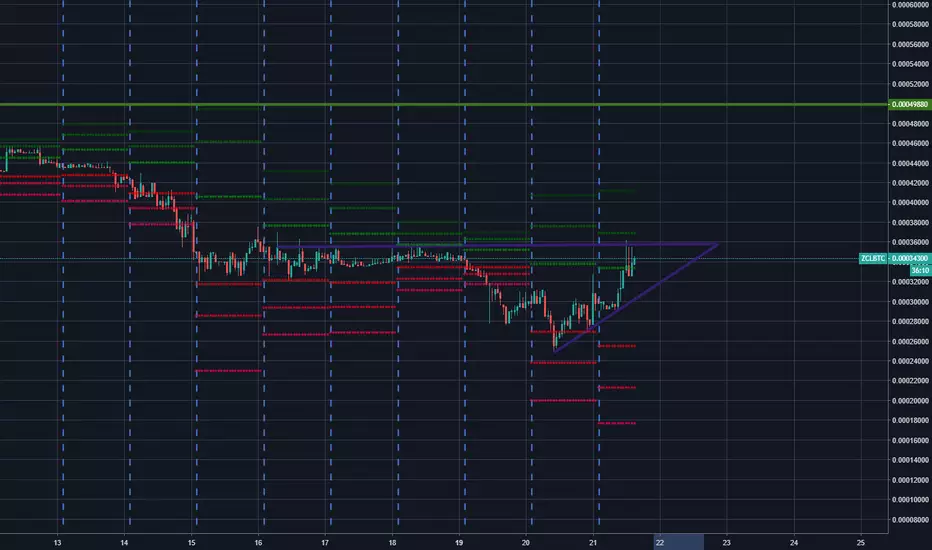
Task: Click the 0.00022000 price axis label
Action: [909, 381]
